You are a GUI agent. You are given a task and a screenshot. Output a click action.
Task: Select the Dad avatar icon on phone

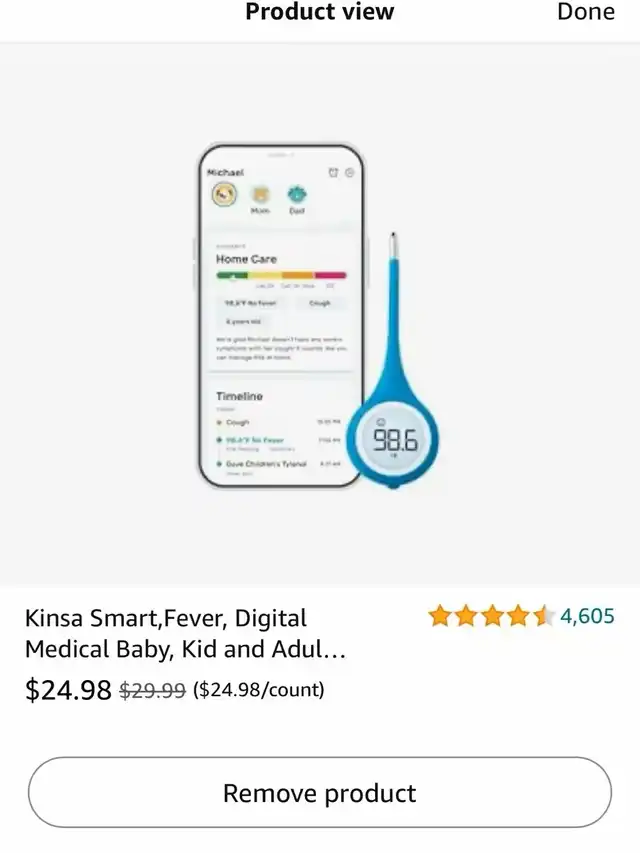click(x=297, y=194)
